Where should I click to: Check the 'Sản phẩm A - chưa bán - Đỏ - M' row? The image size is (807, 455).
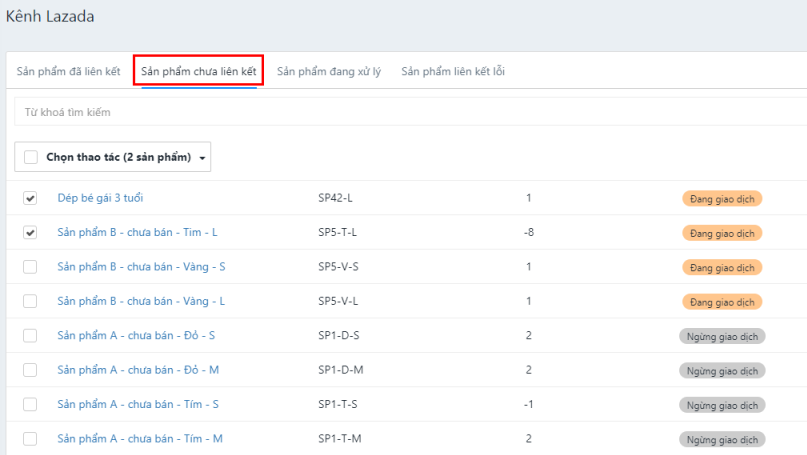pyautogui.click(x=30, y=370)
